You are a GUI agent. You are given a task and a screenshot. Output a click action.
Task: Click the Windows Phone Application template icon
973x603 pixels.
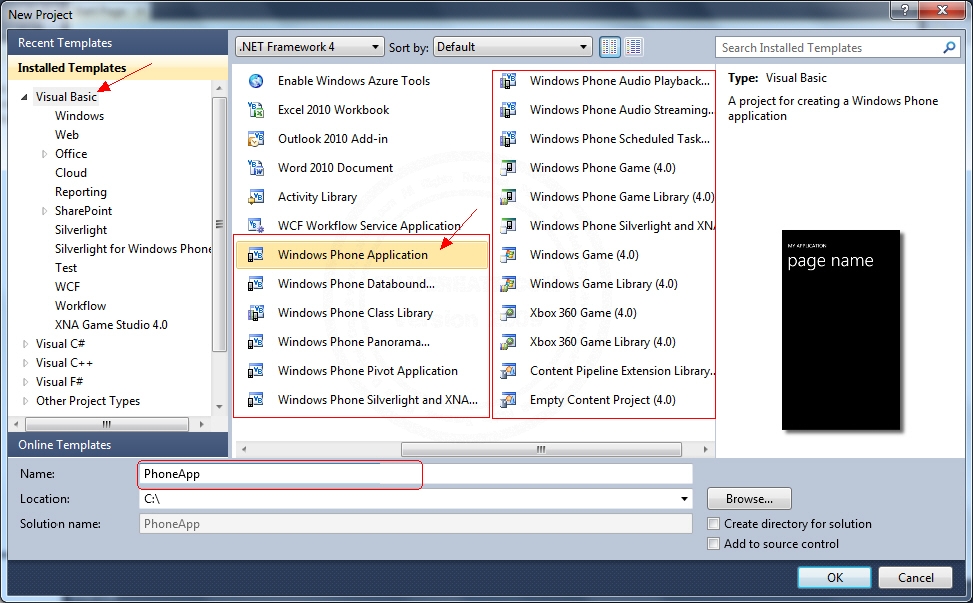tap(256, 255)
